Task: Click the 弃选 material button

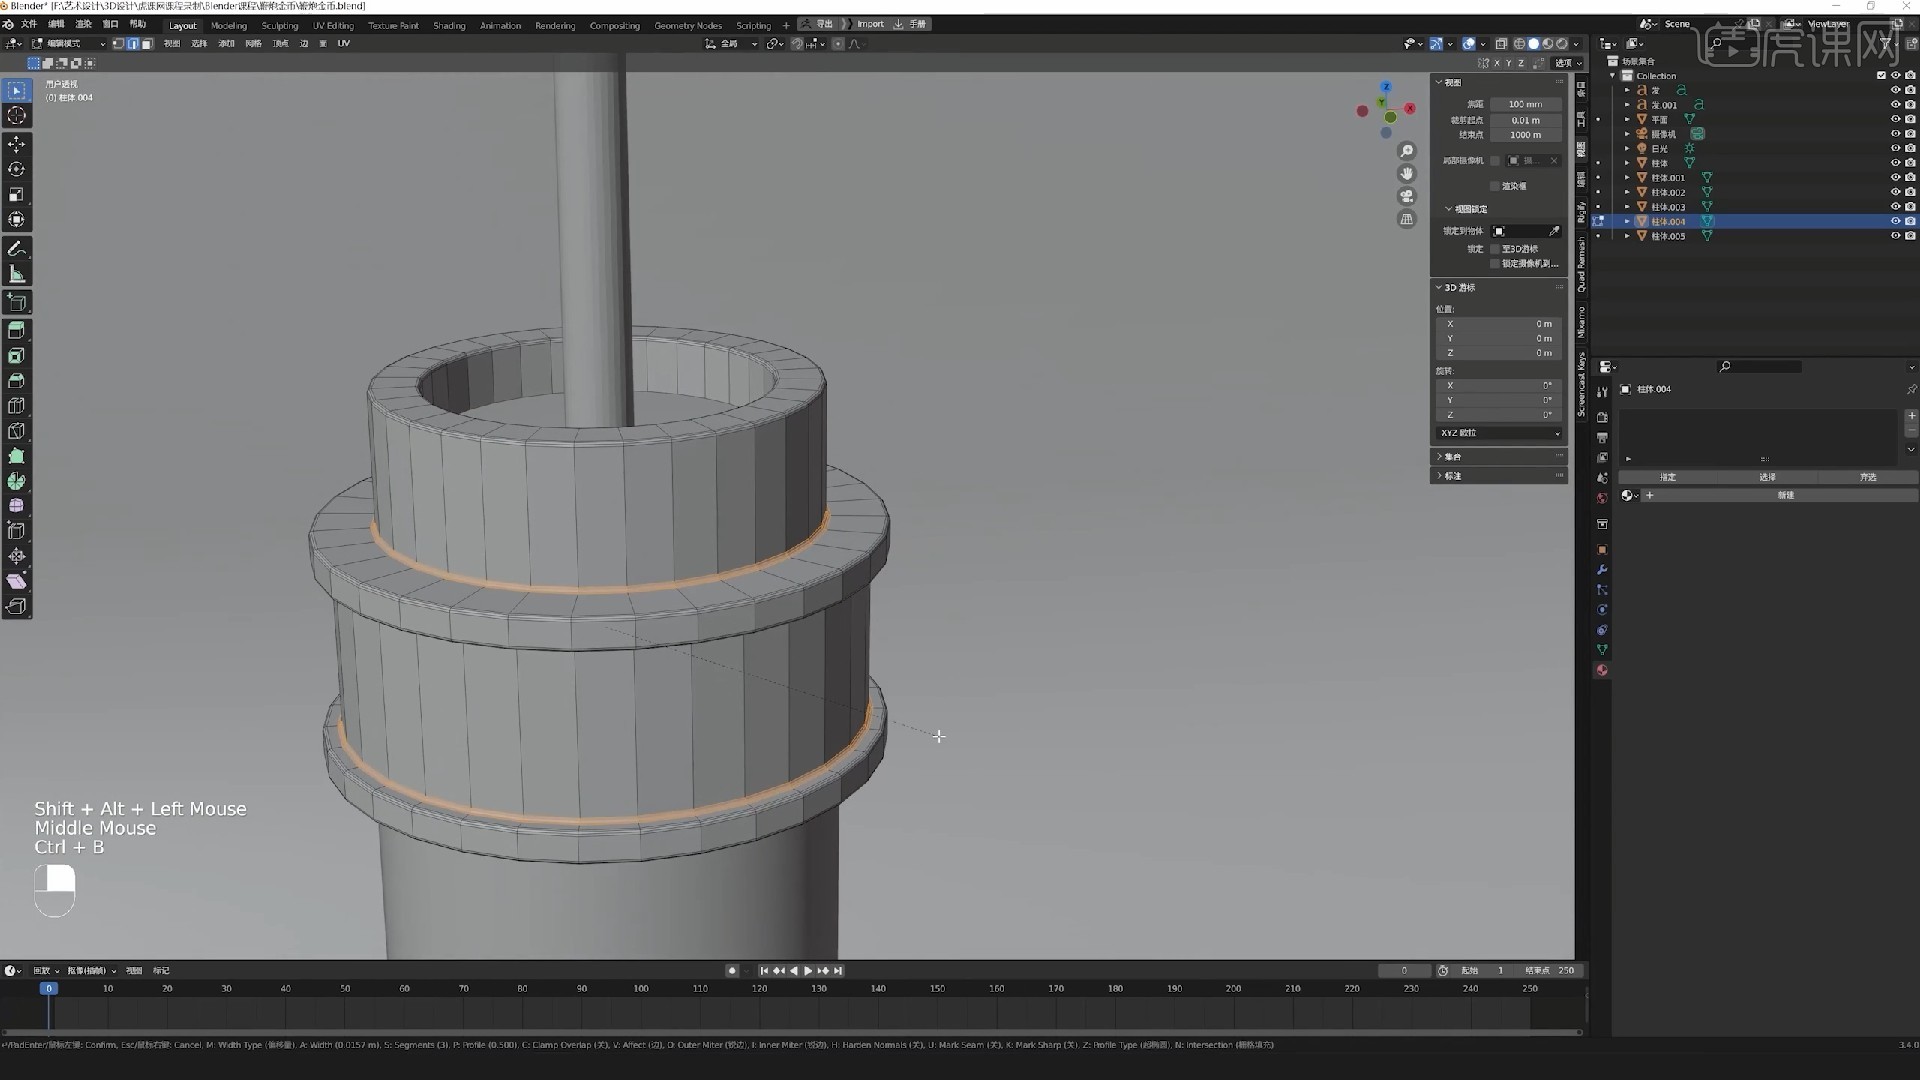Action: click(x=1867, y=478)
